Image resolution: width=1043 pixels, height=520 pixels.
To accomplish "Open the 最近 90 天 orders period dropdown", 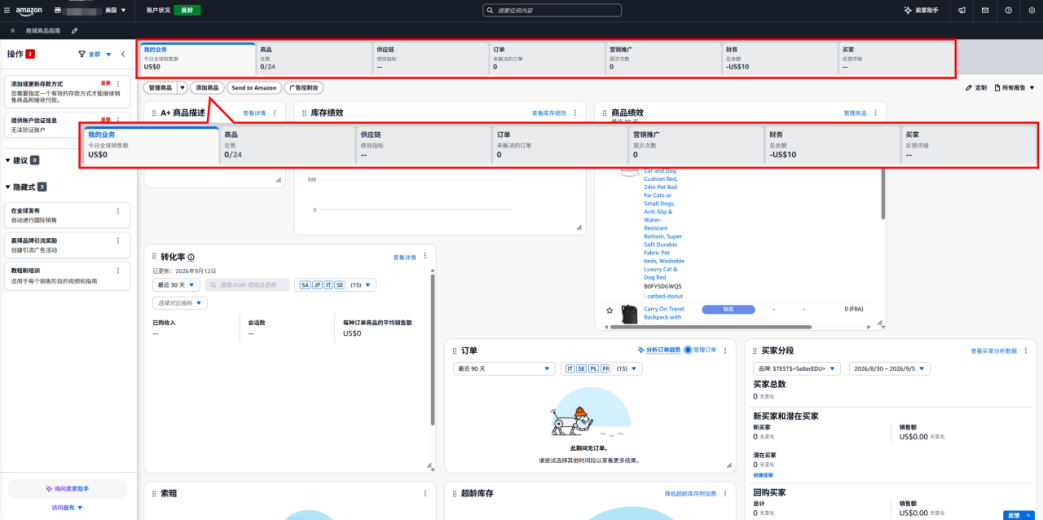I will (x=504, y=368).
